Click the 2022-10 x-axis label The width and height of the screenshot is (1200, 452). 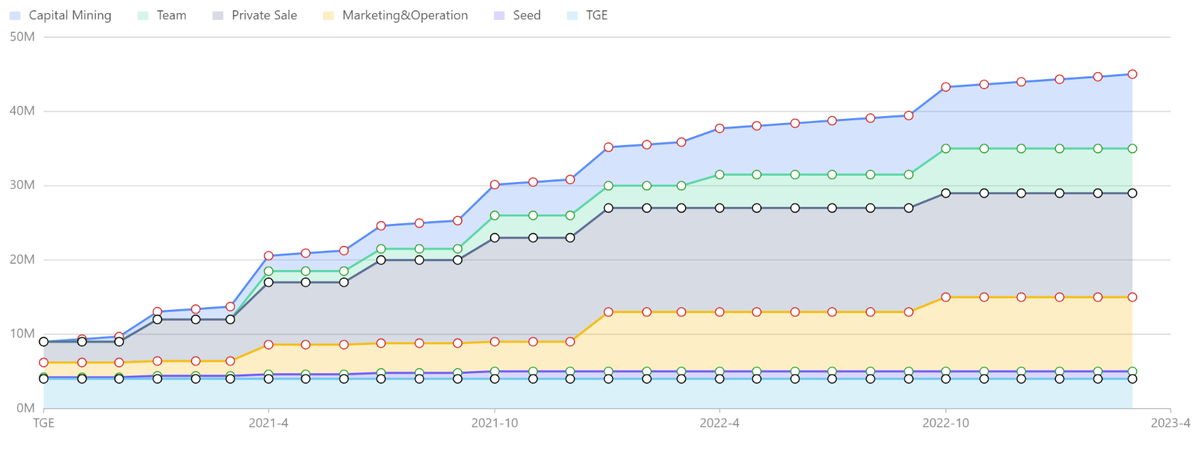tap(946, 423)
